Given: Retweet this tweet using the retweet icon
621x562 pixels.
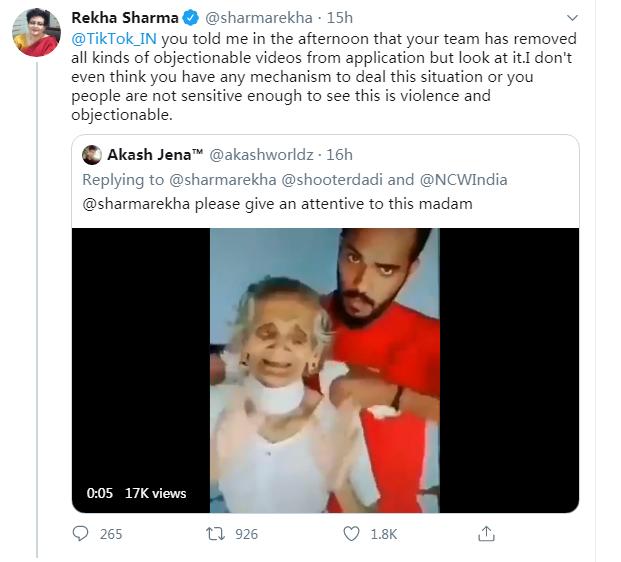Looking at the screenshot, I should click(215, 533).
